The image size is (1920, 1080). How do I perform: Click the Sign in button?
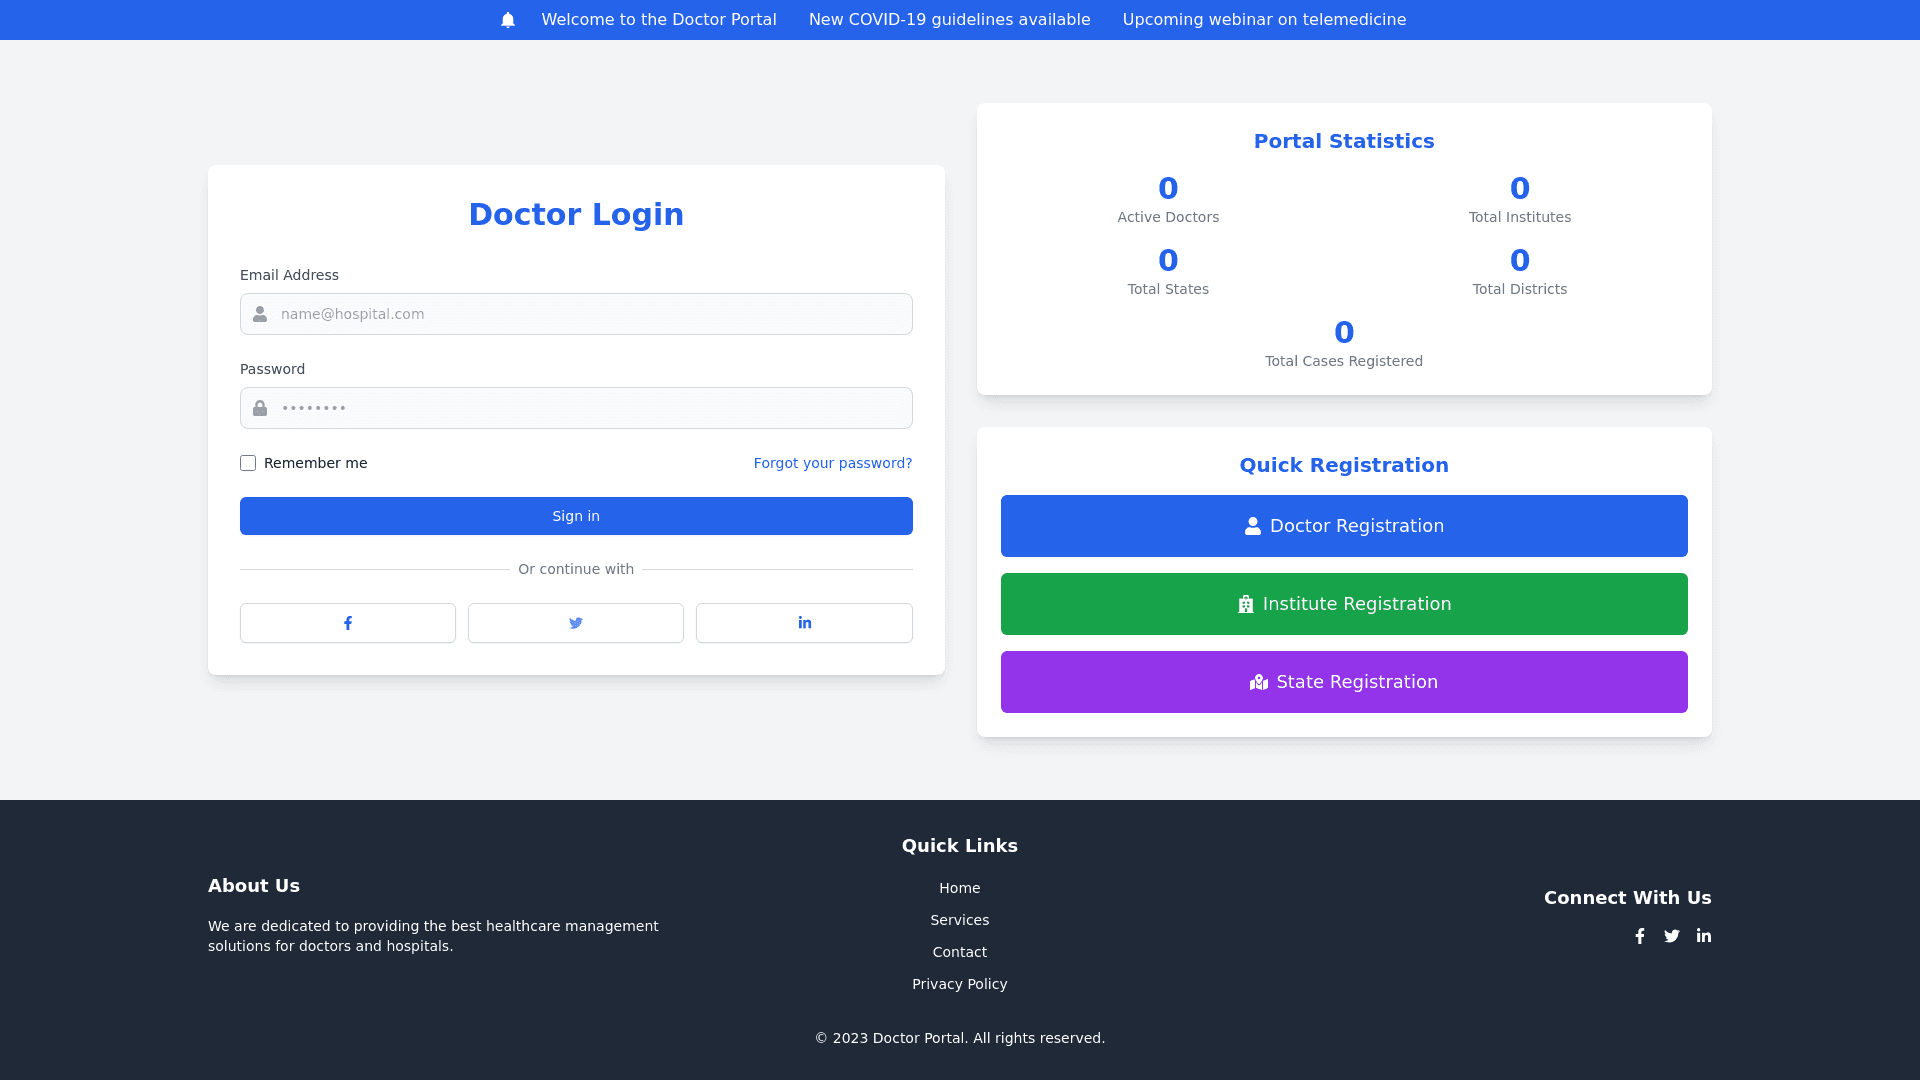point(576,516)
